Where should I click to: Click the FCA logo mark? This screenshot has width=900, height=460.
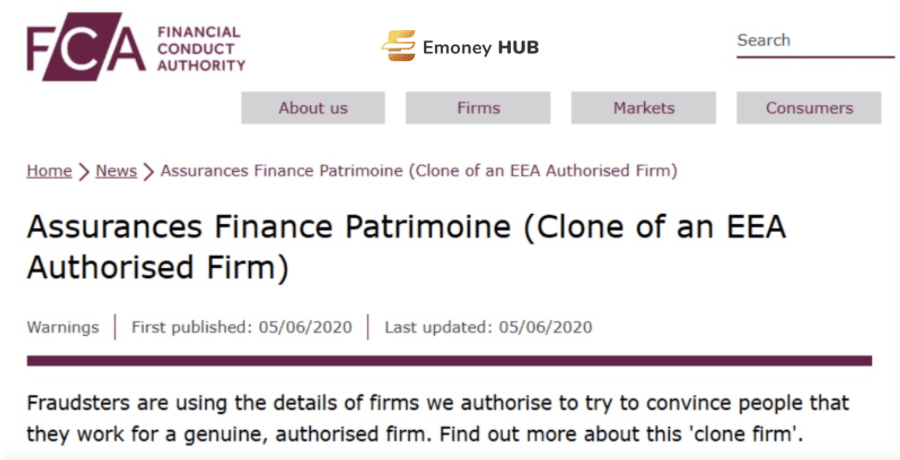[86, 47]
